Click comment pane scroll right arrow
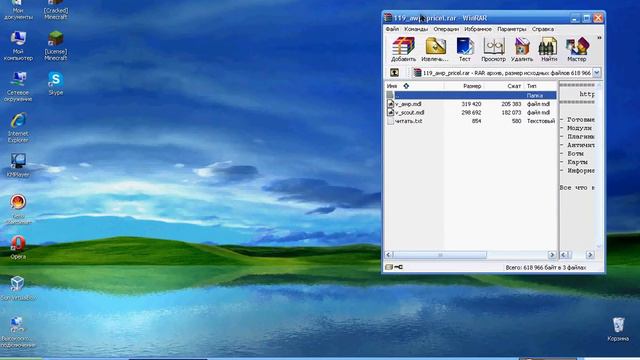The image size is (640, 360). (x=590, y=255)
